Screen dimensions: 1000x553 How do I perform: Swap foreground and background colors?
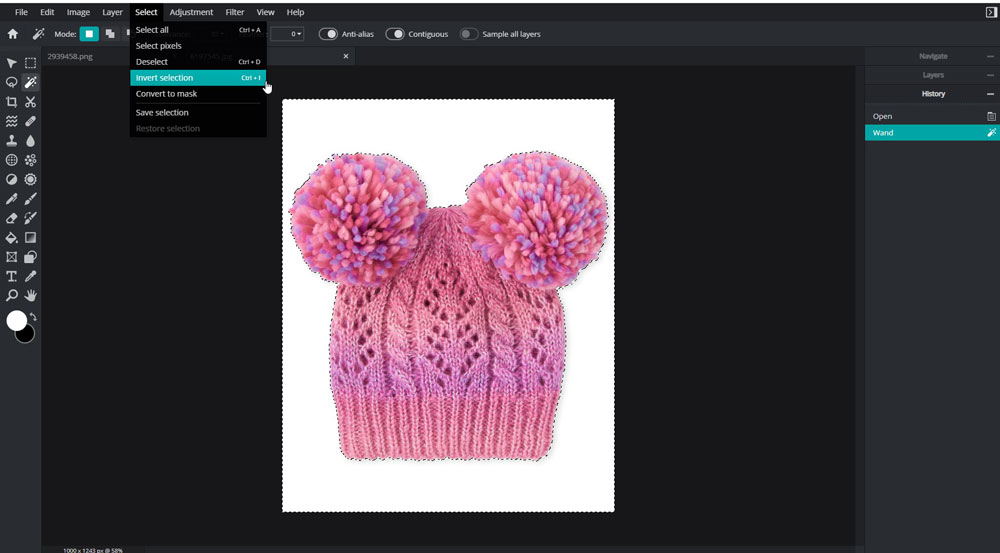point(33,316)
